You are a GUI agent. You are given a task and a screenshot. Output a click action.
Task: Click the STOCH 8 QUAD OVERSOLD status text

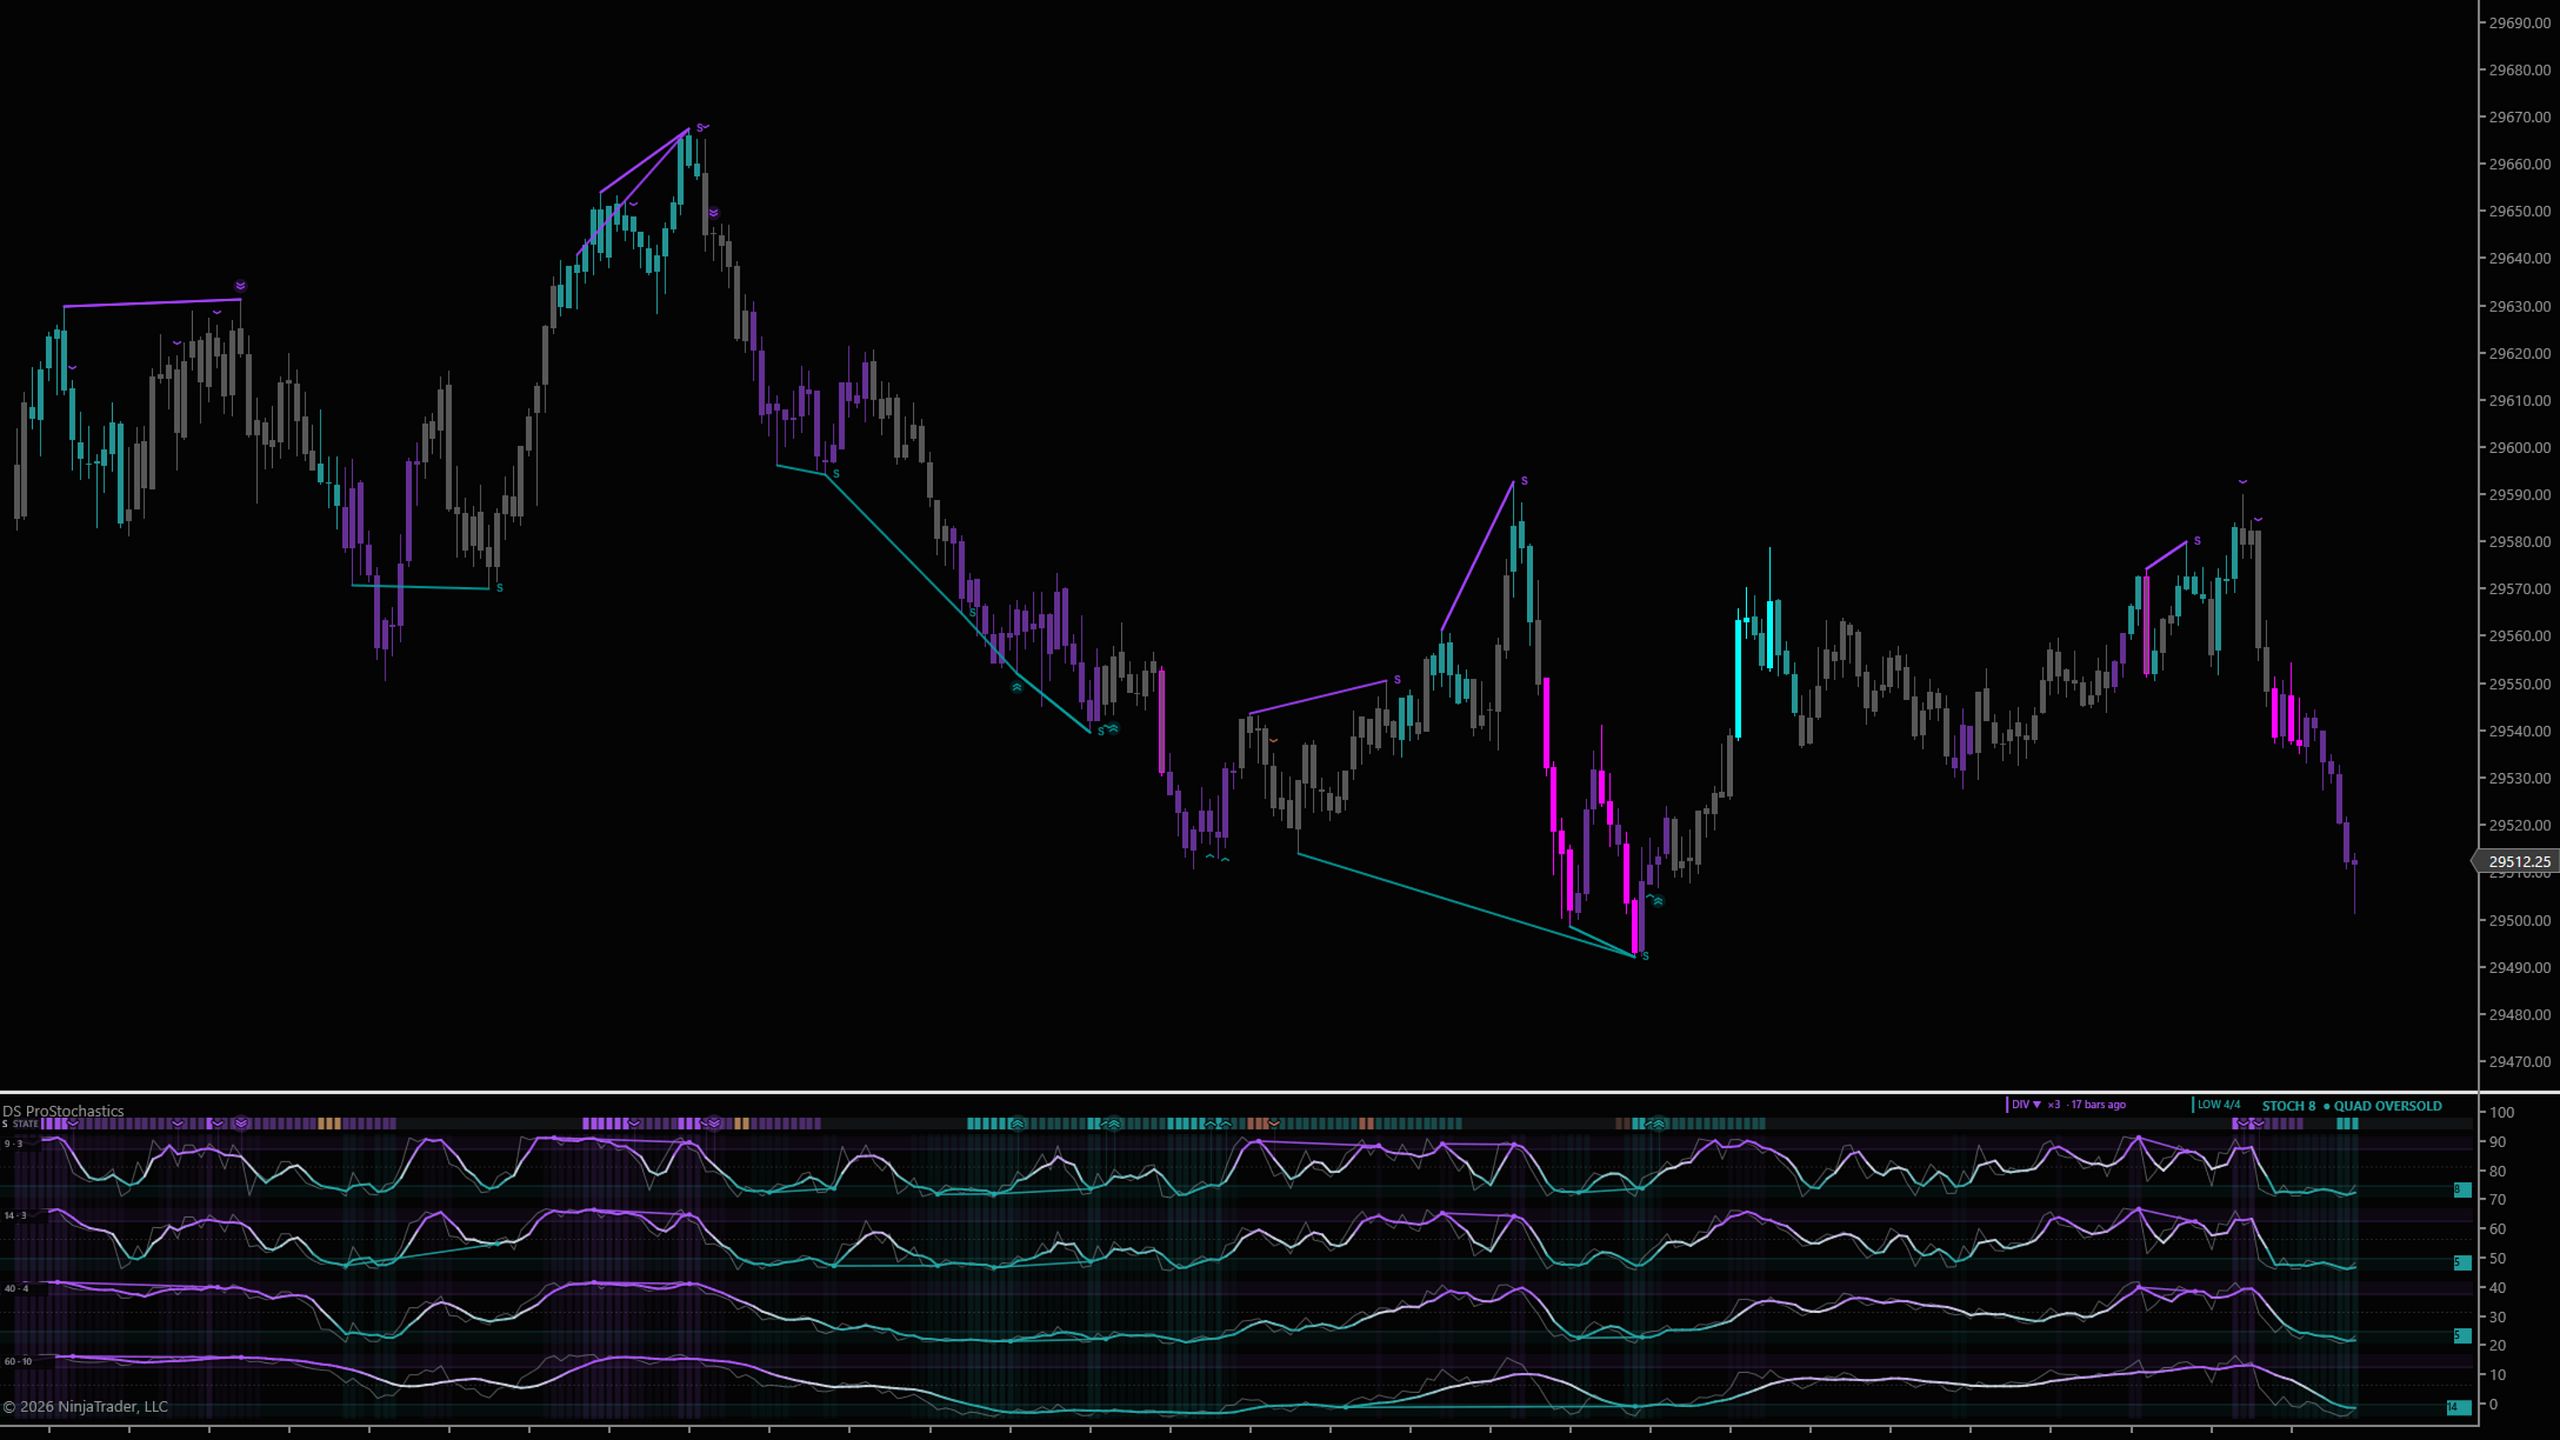pyautogui.click(x=2352, y=1106)
